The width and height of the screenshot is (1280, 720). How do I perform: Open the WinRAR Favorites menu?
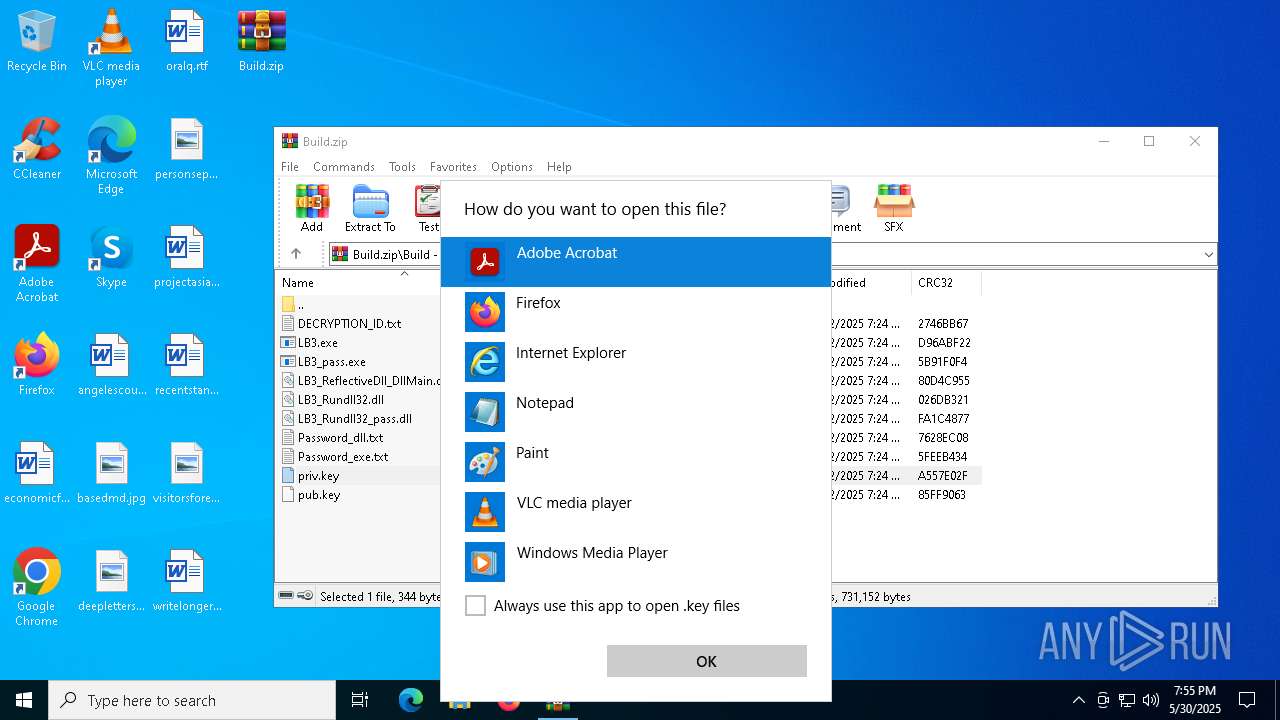(453, 167)
